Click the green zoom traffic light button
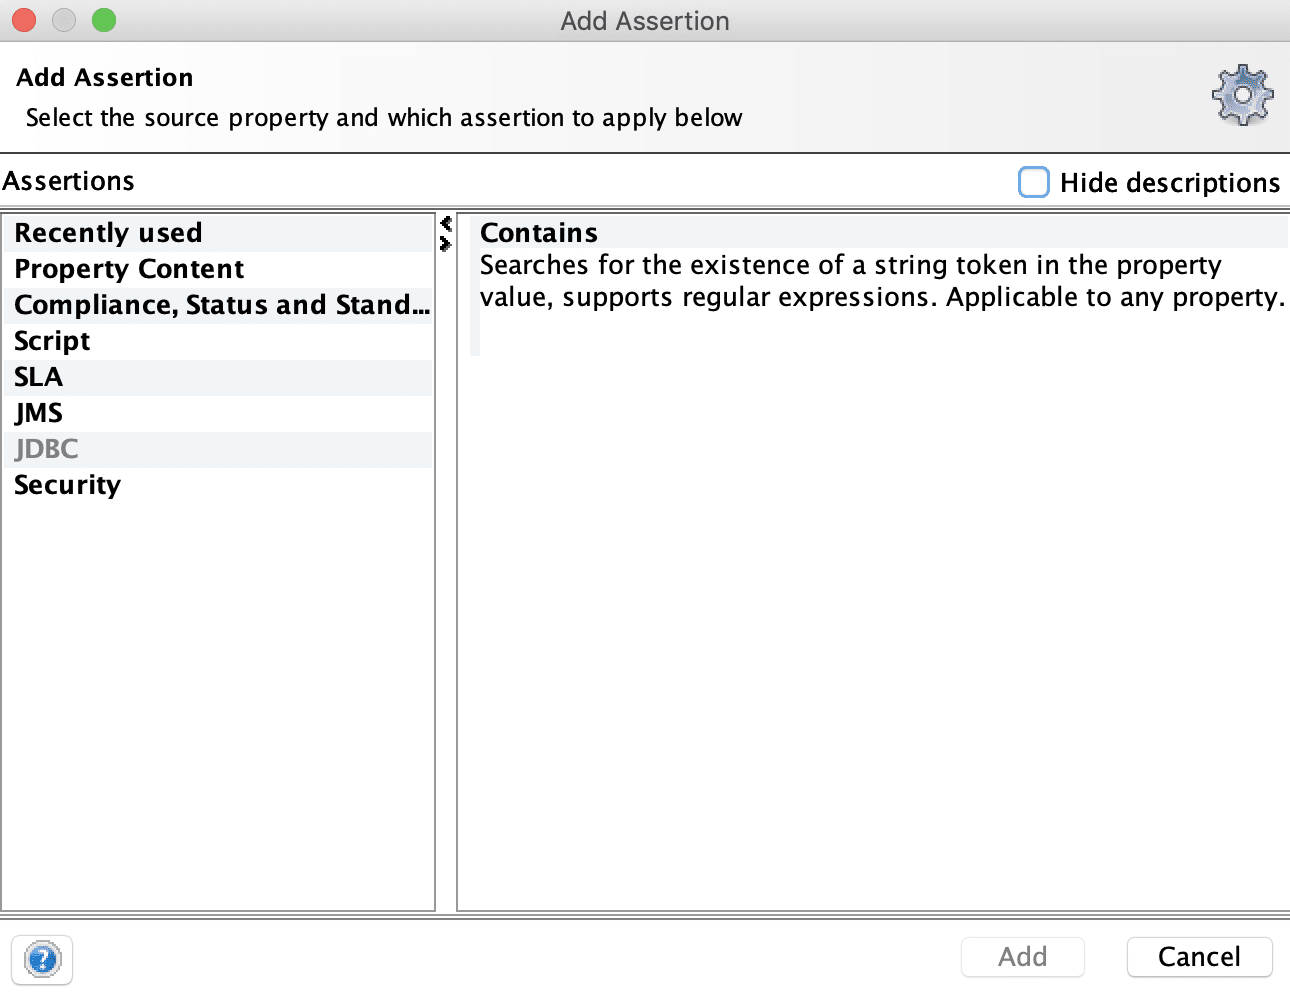The height and width of the screenshot is (992, 1290). click(103, 19)
